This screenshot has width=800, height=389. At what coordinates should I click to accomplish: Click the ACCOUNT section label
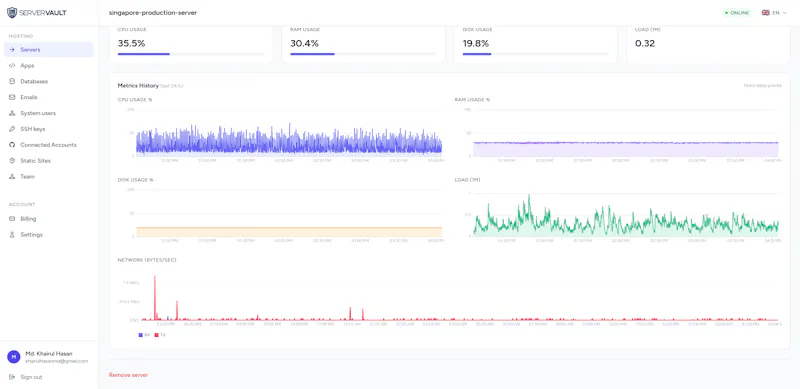(x=22, y=204)
